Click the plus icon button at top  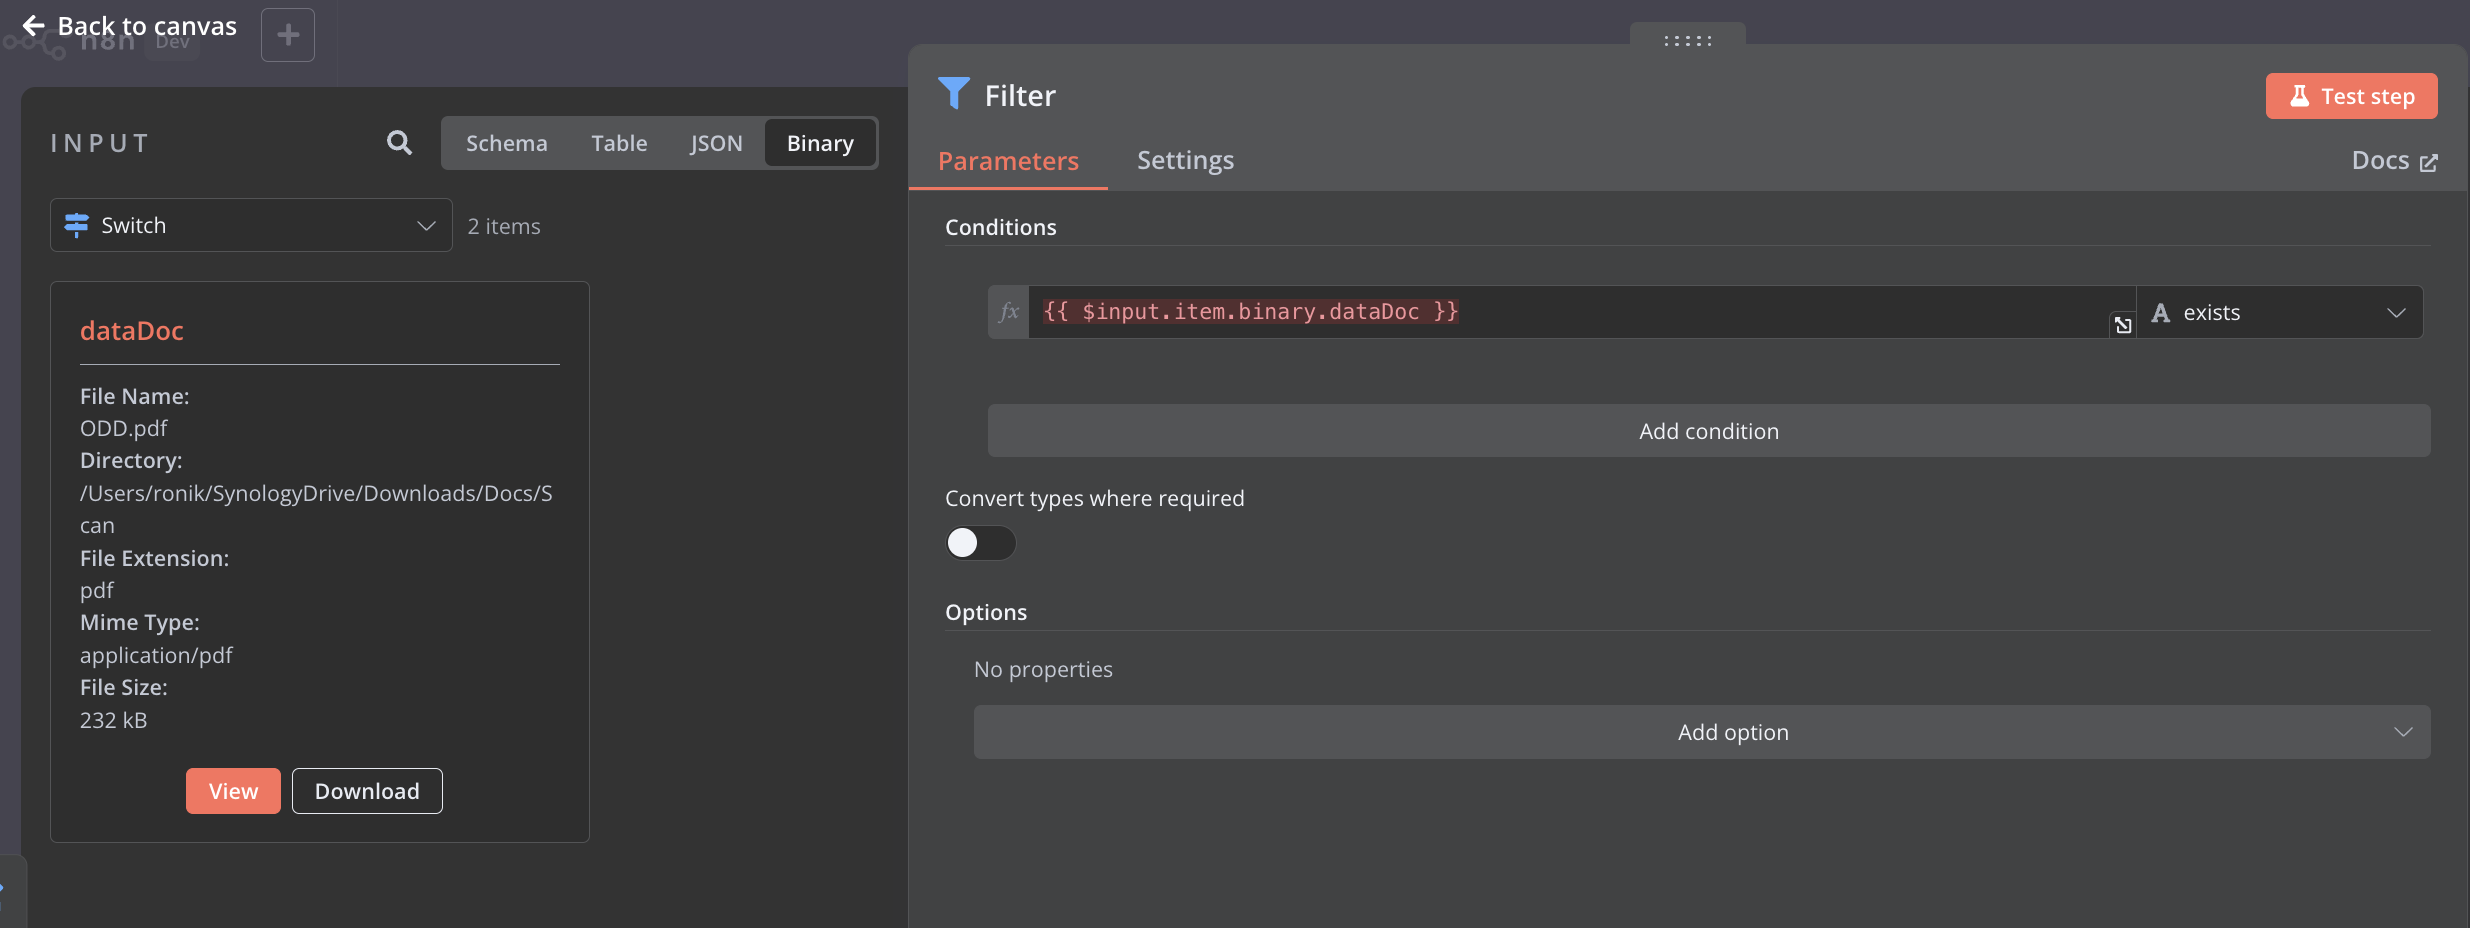pos(288,35)
